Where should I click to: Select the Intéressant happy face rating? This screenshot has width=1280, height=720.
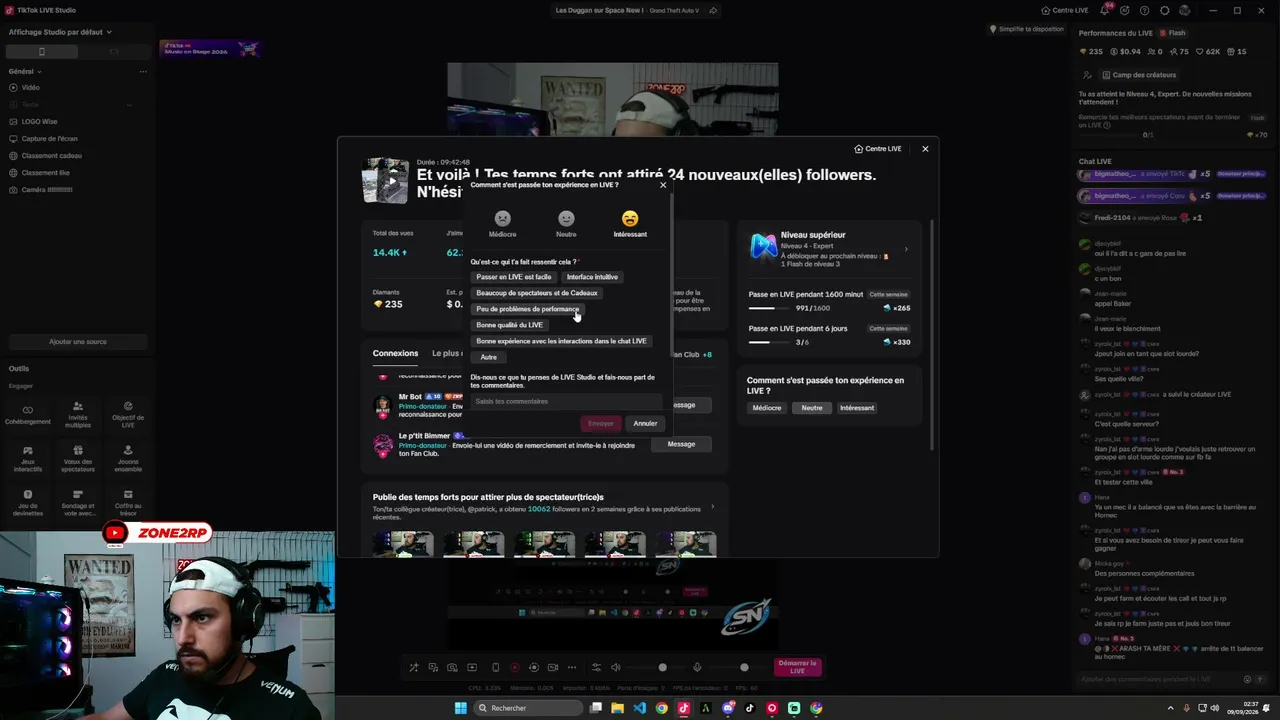click(x=630, y=224)
